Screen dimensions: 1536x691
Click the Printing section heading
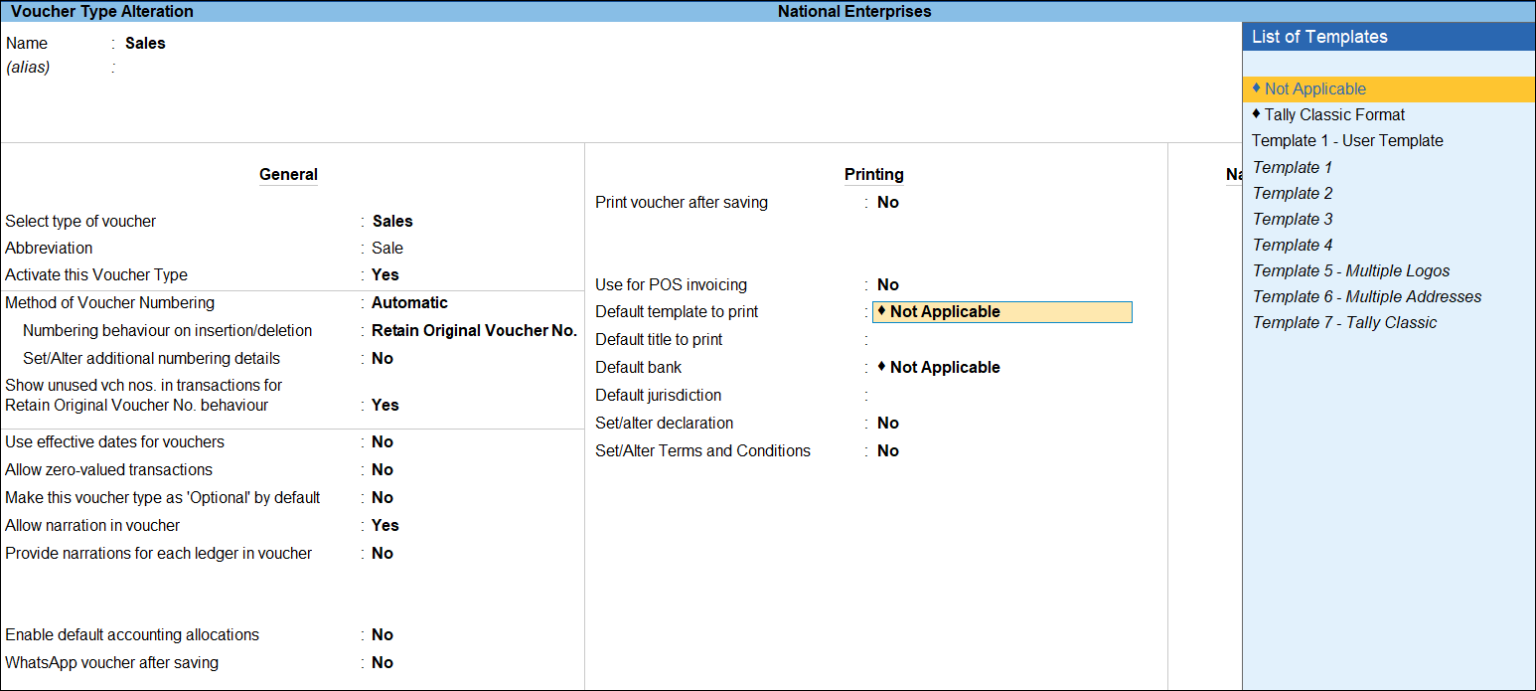coord(874,175)
